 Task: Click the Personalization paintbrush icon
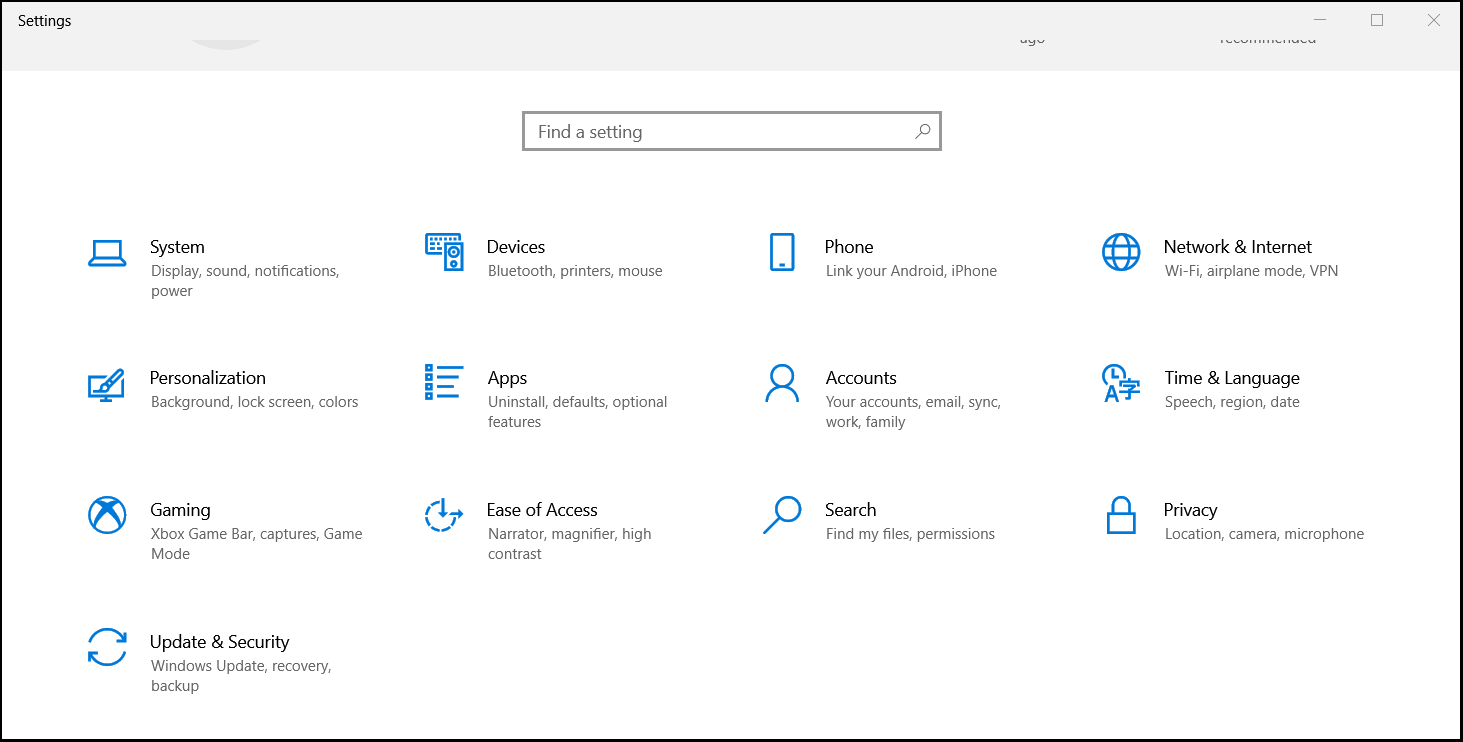[x=107, y=386]
